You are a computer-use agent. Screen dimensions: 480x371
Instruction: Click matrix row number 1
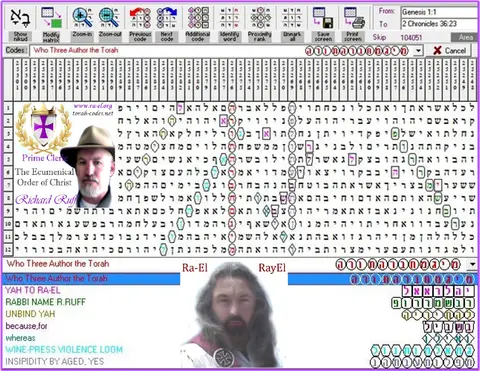tap(8, 108)
